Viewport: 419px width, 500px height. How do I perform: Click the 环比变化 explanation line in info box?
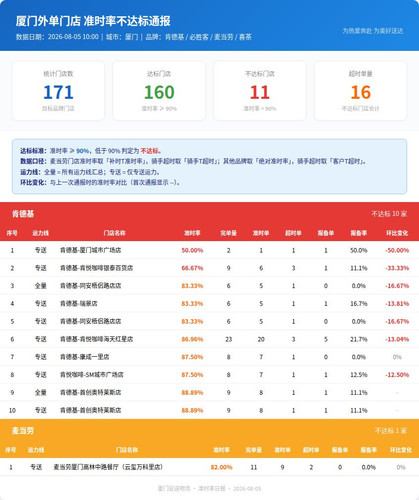tap(100, 182)
